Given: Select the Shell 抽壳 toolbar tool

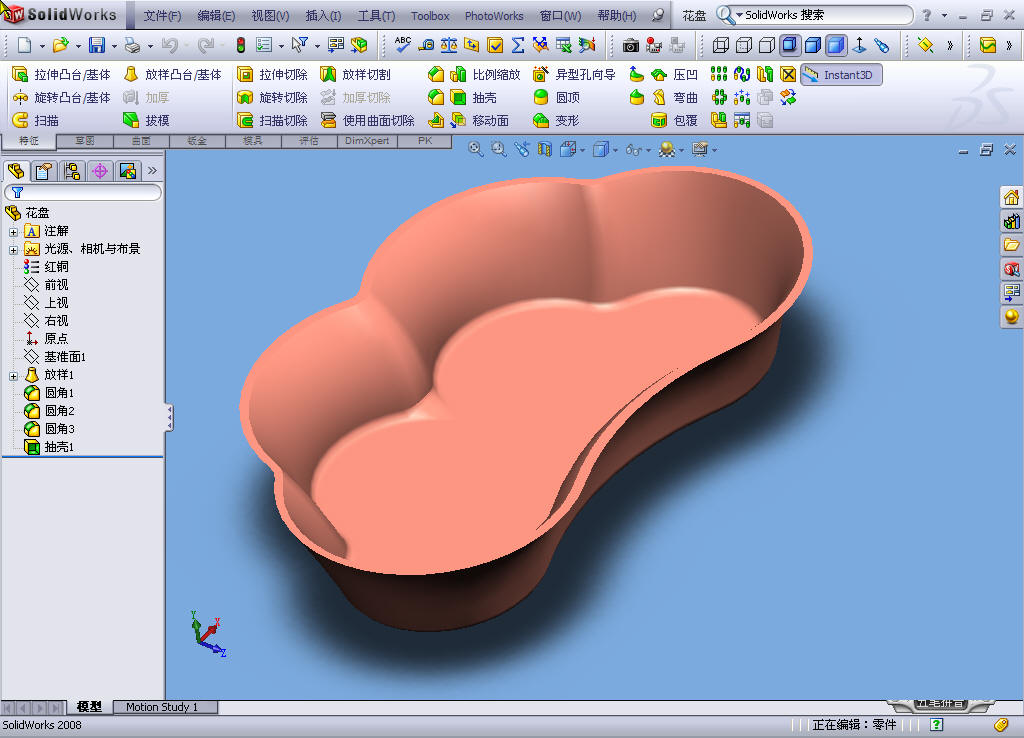Looking at the screenshot, I should (474, 97).
